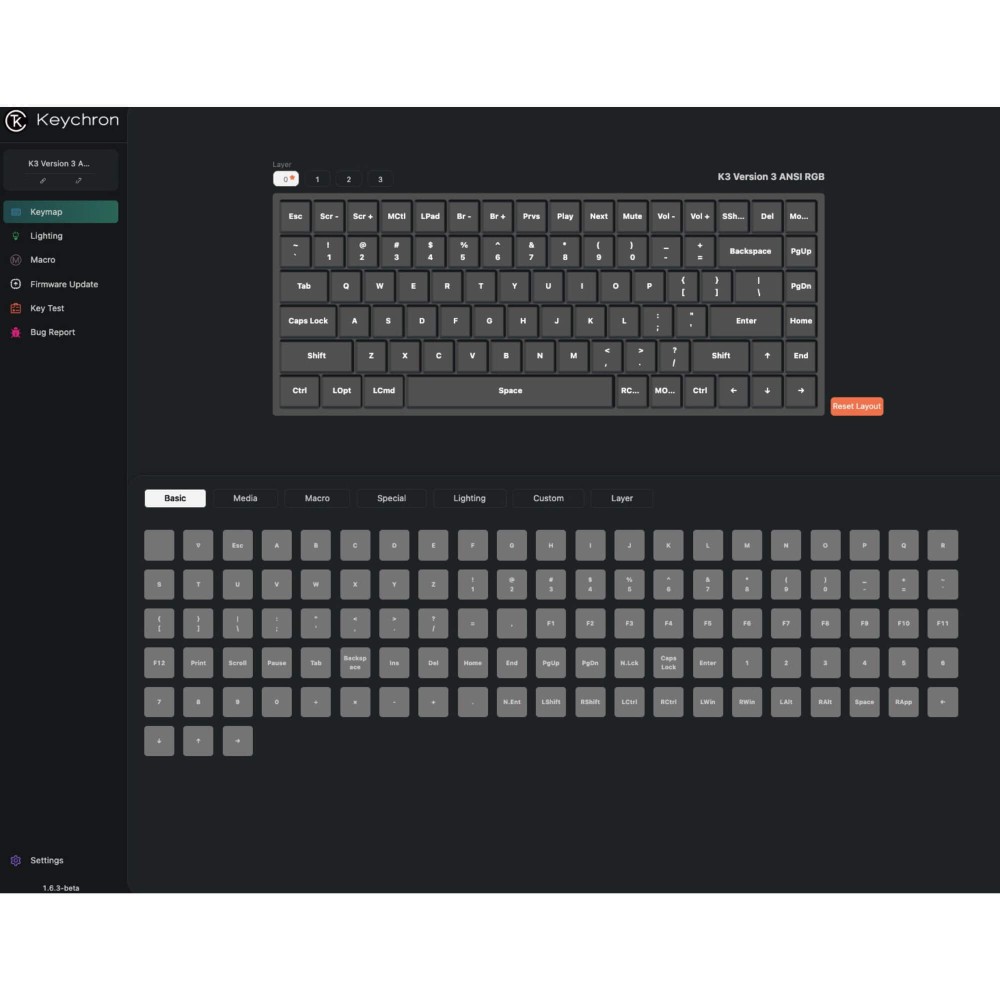Open the Layer keycode tab

pos(622,499)
